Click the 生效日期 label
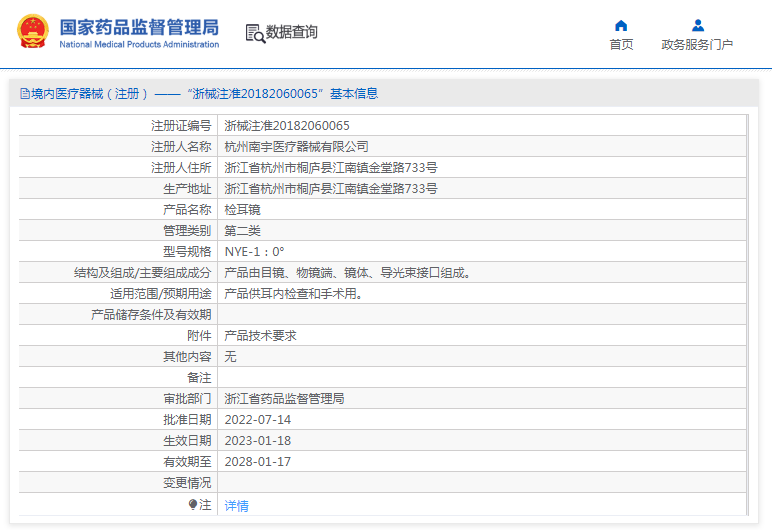772x530 pixels. tap(187, 441)
